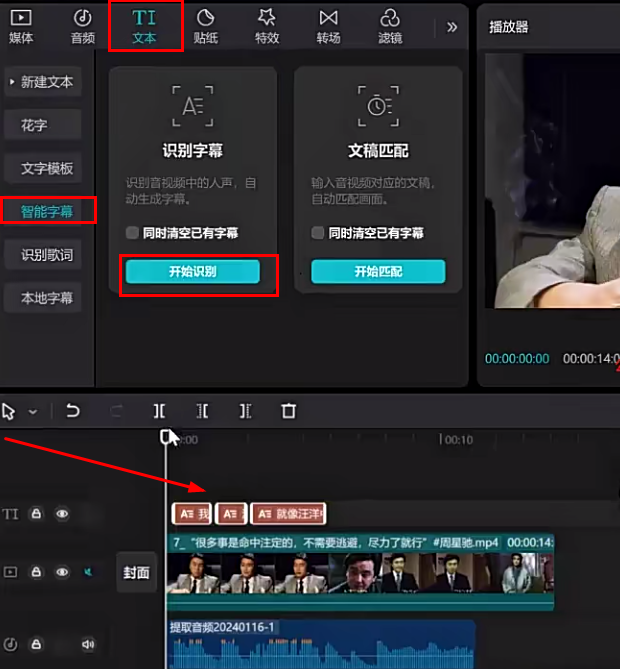620x669 pixels.
Task: Mute the video track's original audio
Action: (88, 572)
